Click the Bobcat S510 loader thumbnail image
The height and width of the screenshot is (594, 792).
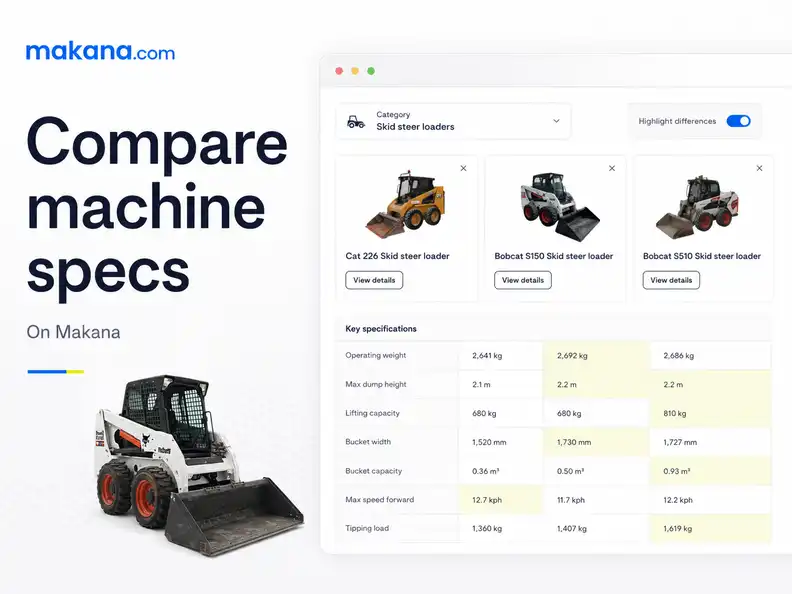coord(698,207)
